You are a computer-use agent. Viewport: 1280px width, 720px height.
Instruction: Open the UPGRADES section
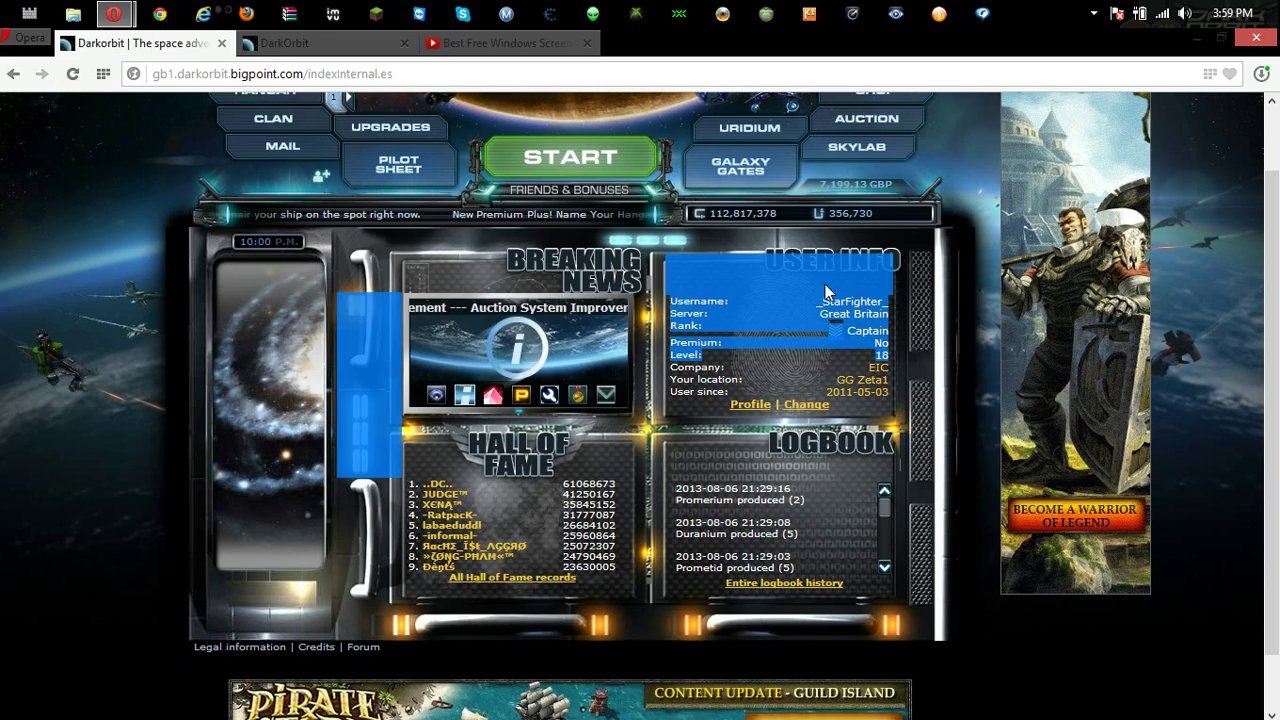point(390,127)
